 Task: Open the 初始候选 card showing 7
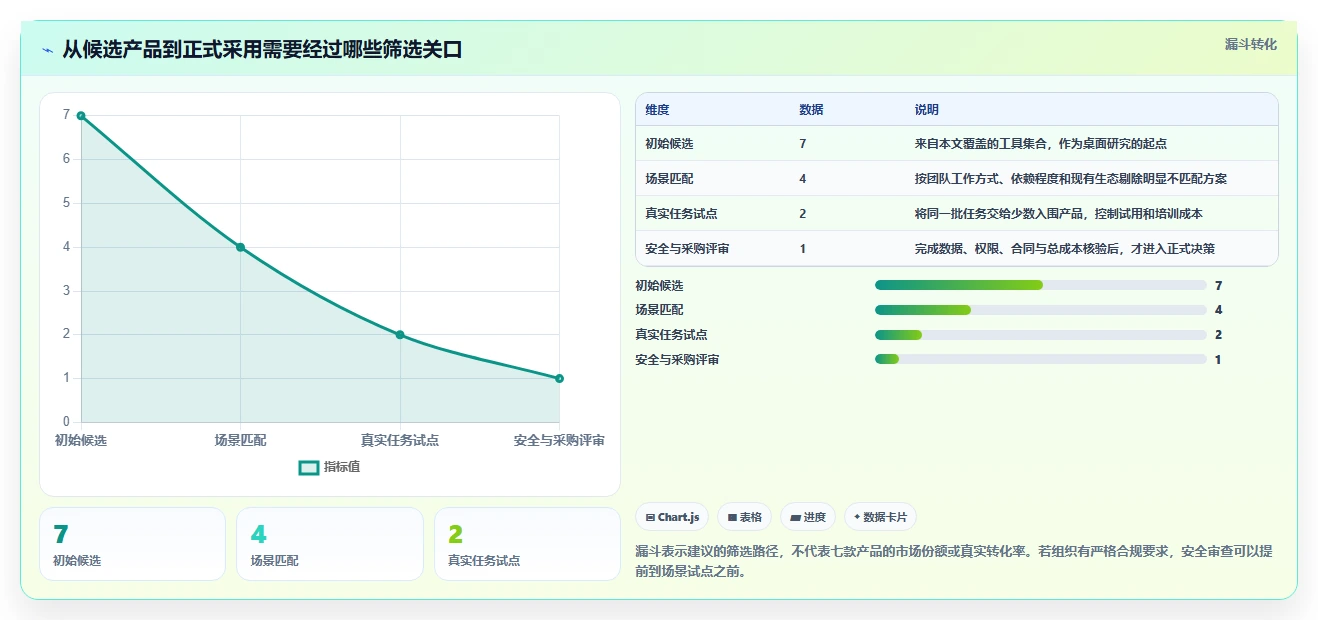pyautogui.click(x=132, y=544)
